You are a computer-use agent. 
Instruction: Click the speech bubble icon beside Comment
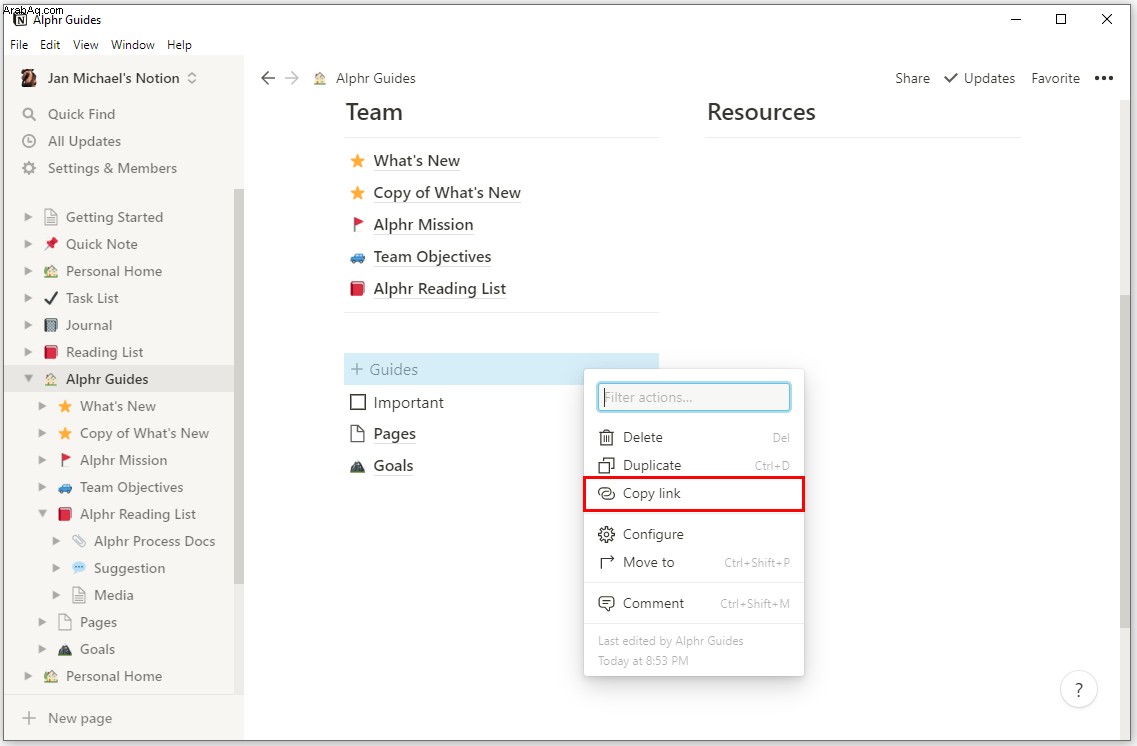tap(606, 603)
